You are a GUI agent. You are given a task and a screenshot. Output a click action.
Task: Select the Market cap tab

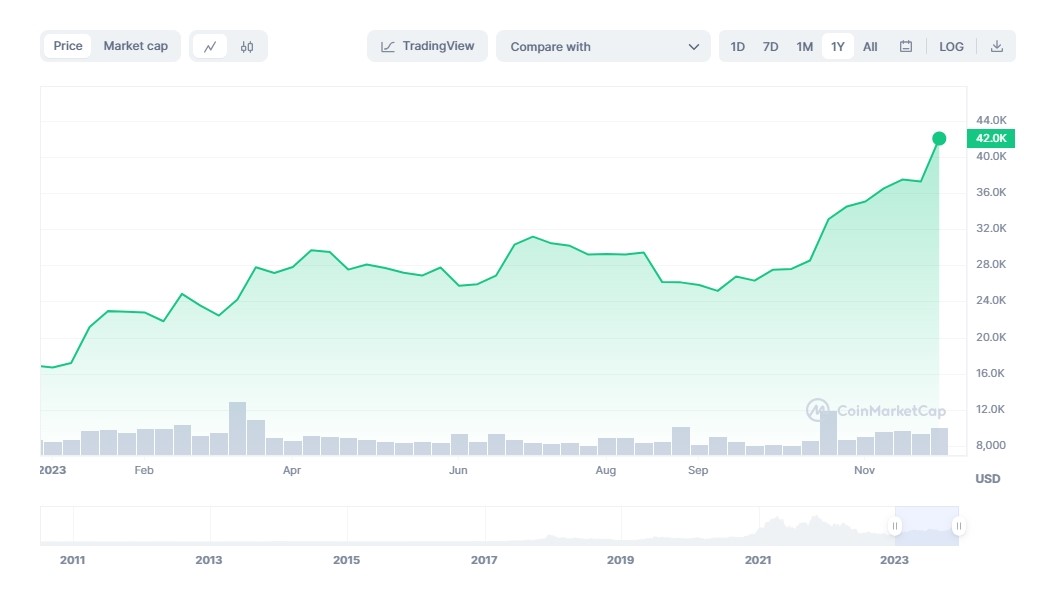[136, 46]
